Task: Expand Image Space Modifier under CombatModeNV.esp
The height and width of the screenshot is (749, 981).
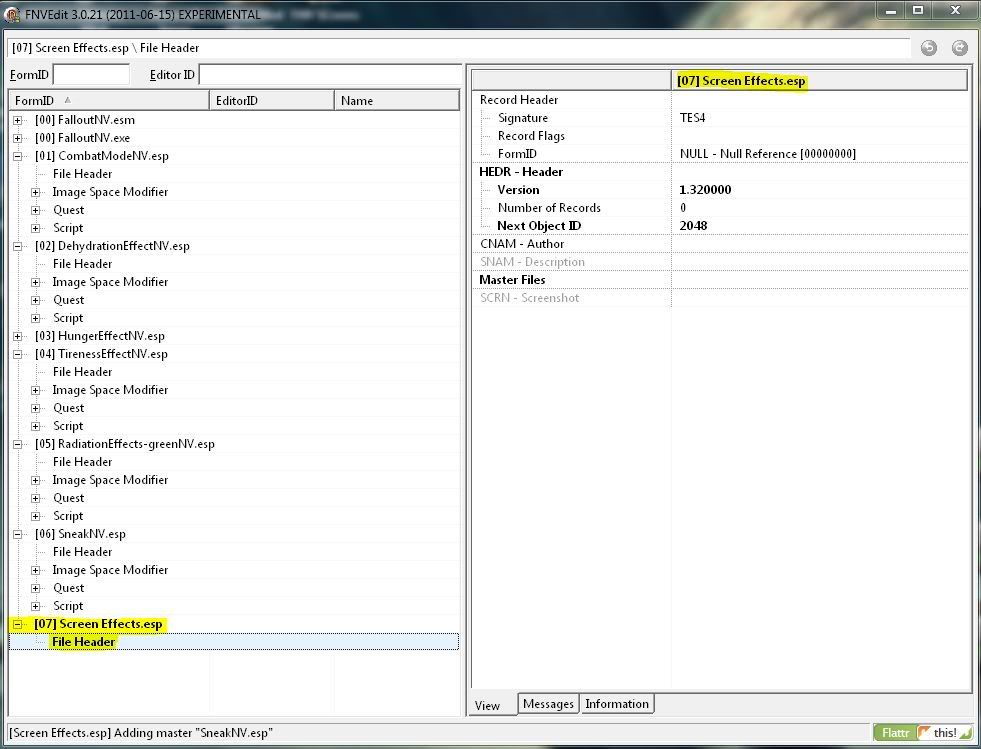Action: [x=36, y=192]
